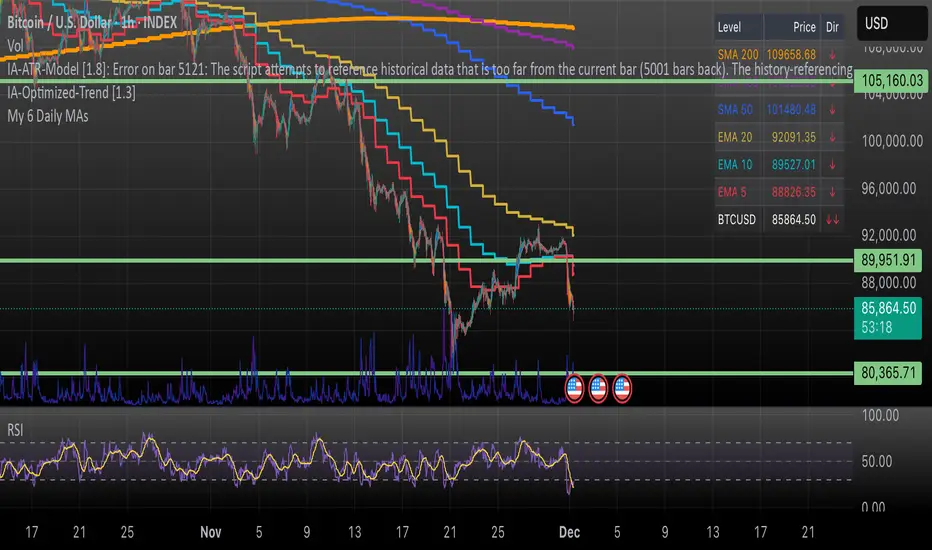Click the down arrow in EMA 5 row
The height and width of the screenshot is (550, 932).
pyautogui.click(x=832, y=187)
